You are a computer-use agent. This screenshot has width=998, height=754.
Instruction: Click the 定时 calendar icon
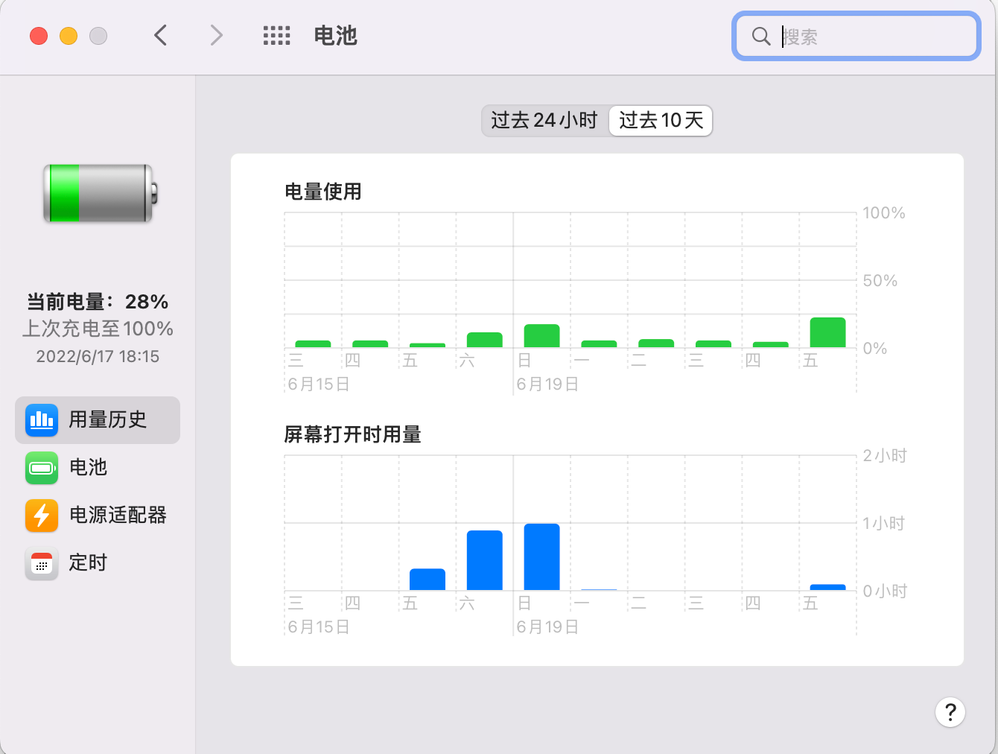[x=41, y=563]
